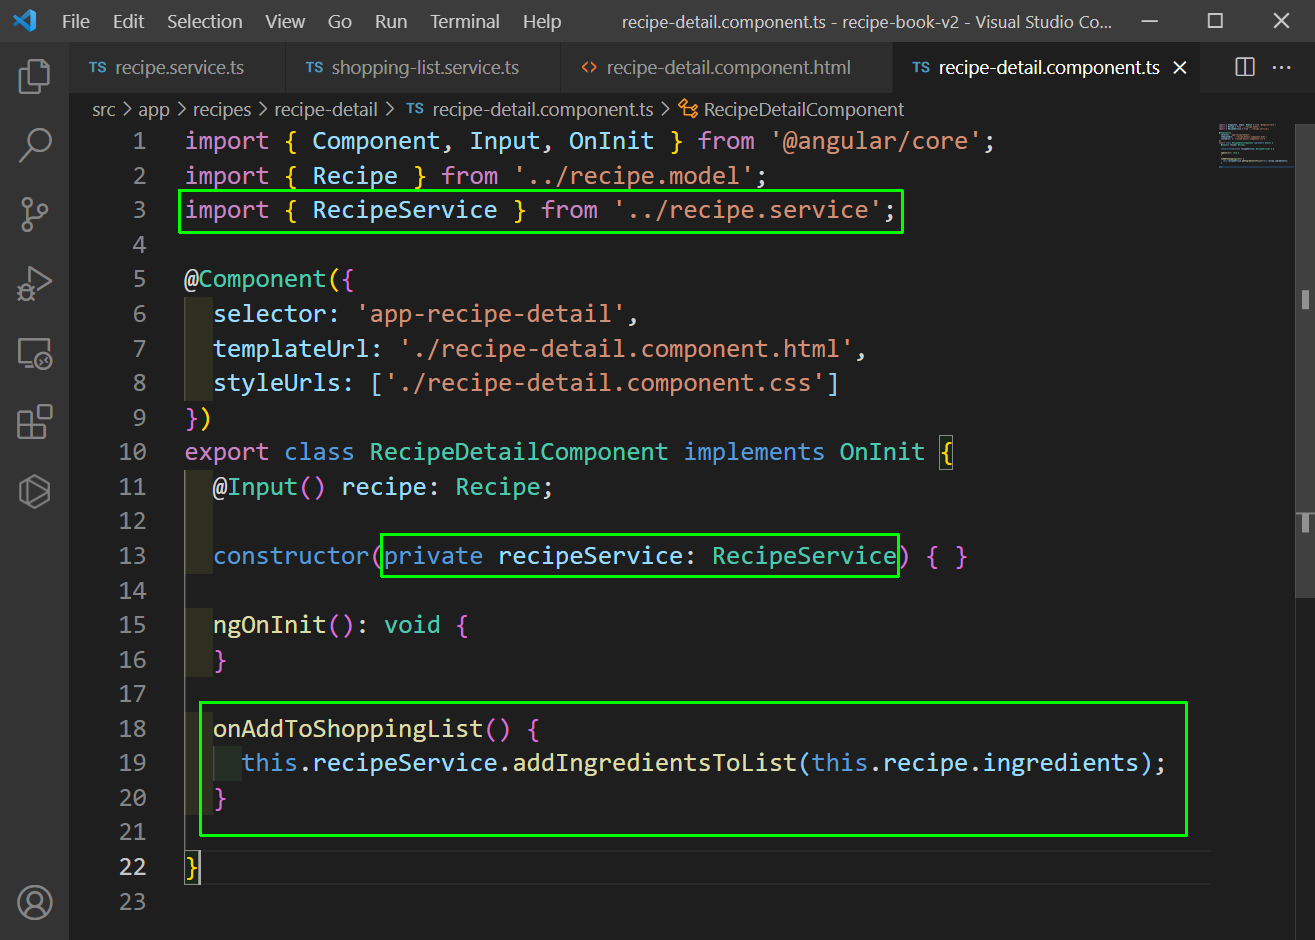Open the Source Control view
The width and height of the screenshot is (1315, 940).
coord(34,214)
